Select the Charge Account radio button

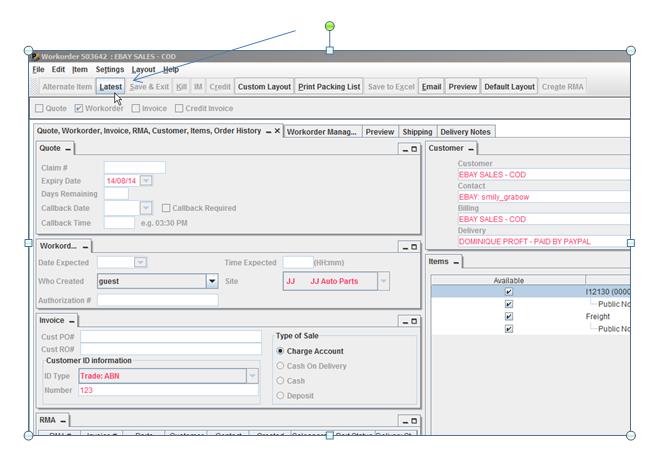coord(280,351)
